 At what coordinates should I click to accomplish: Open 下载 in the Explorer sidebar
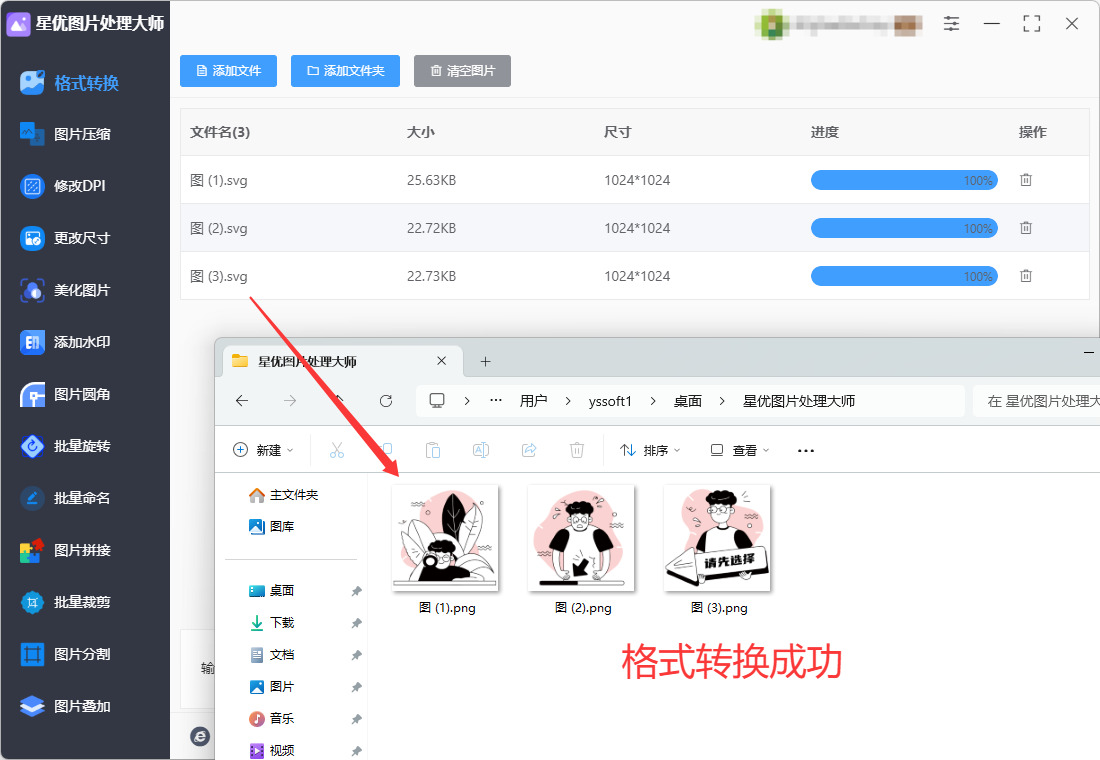(272, 622)
